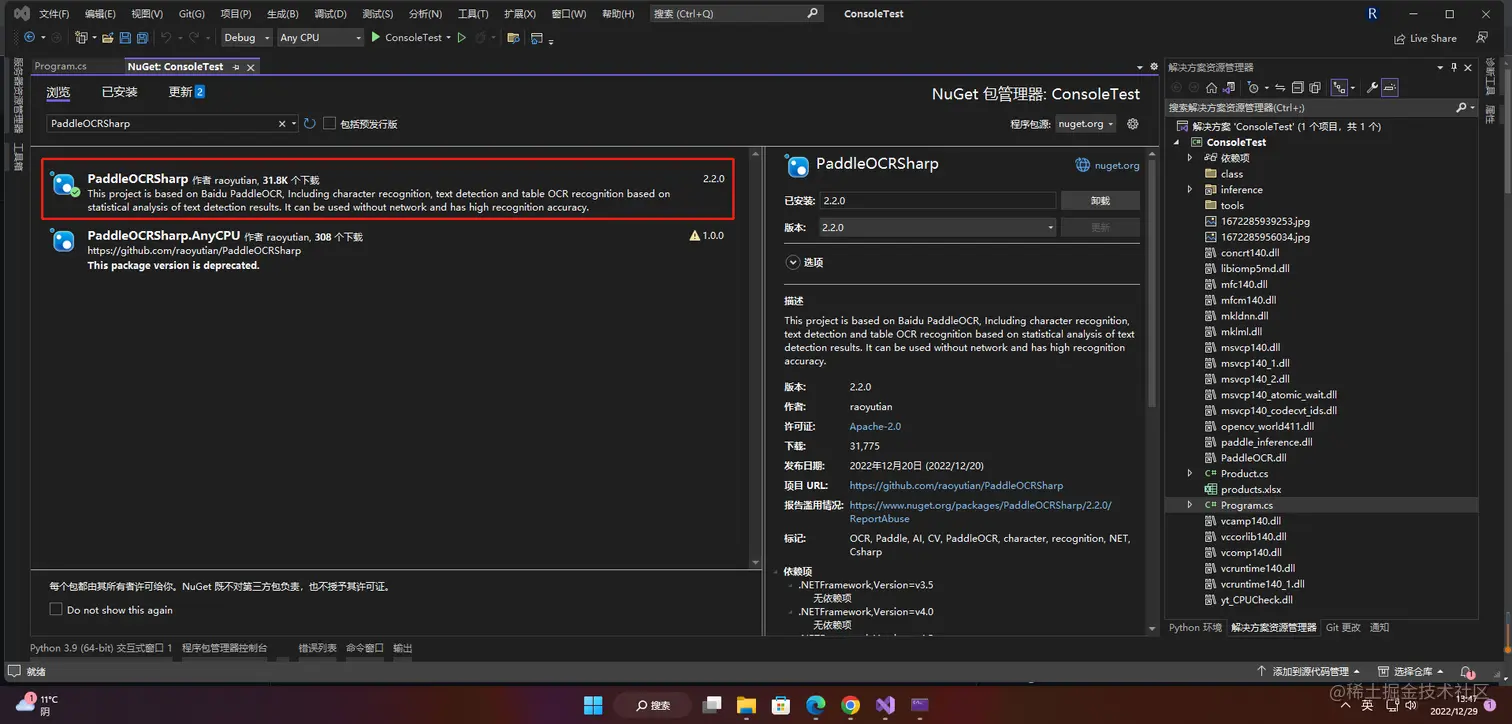Screen dimensions: 1512x724
Task: Check the Do not show this again box
Action: [56, 610]
